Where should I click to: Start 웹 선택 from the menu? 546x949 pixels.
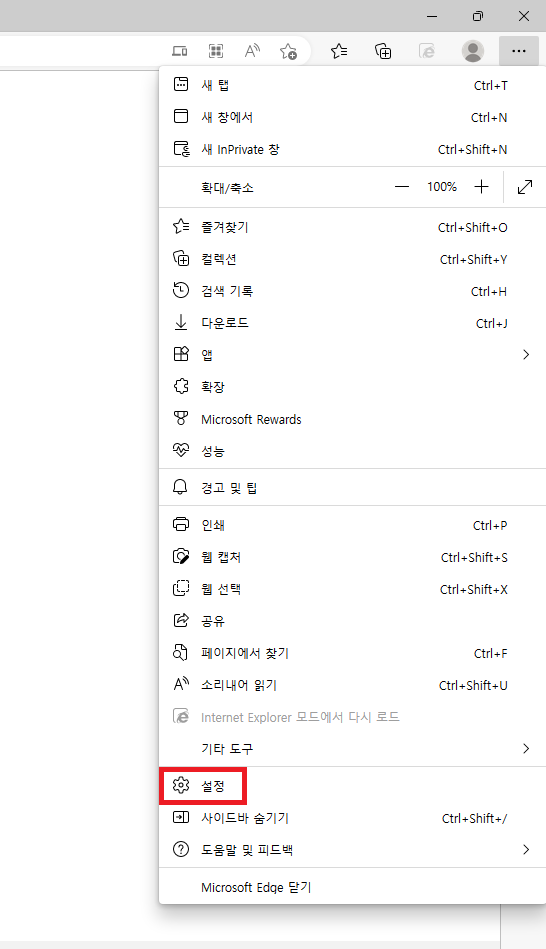352,589
